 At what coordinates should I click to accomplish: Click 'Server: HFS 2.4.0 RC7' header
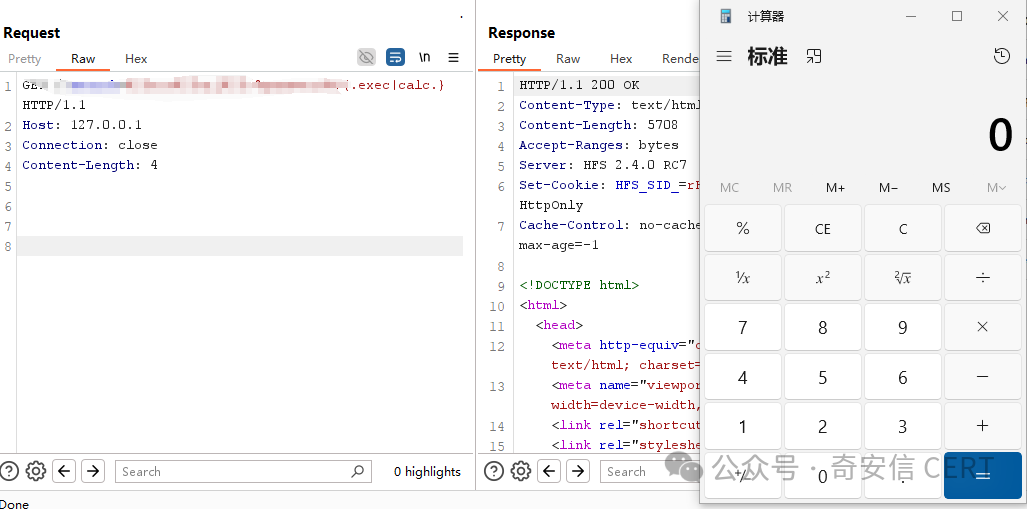(x=603, y=165)
